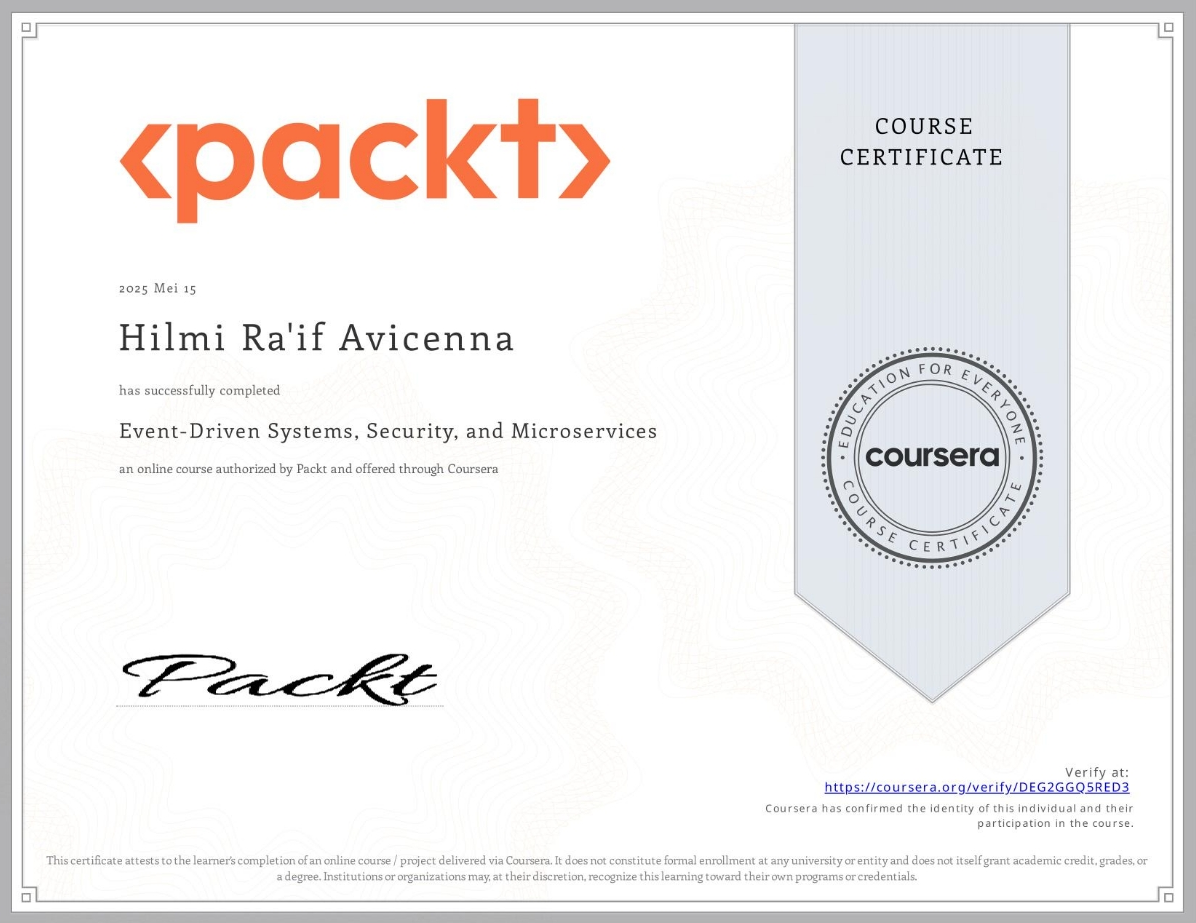The width and height of the screenshot is (1196, 923).
Task: Click the 'coursera' wordmark inside the seal
Action: [931, 456]
